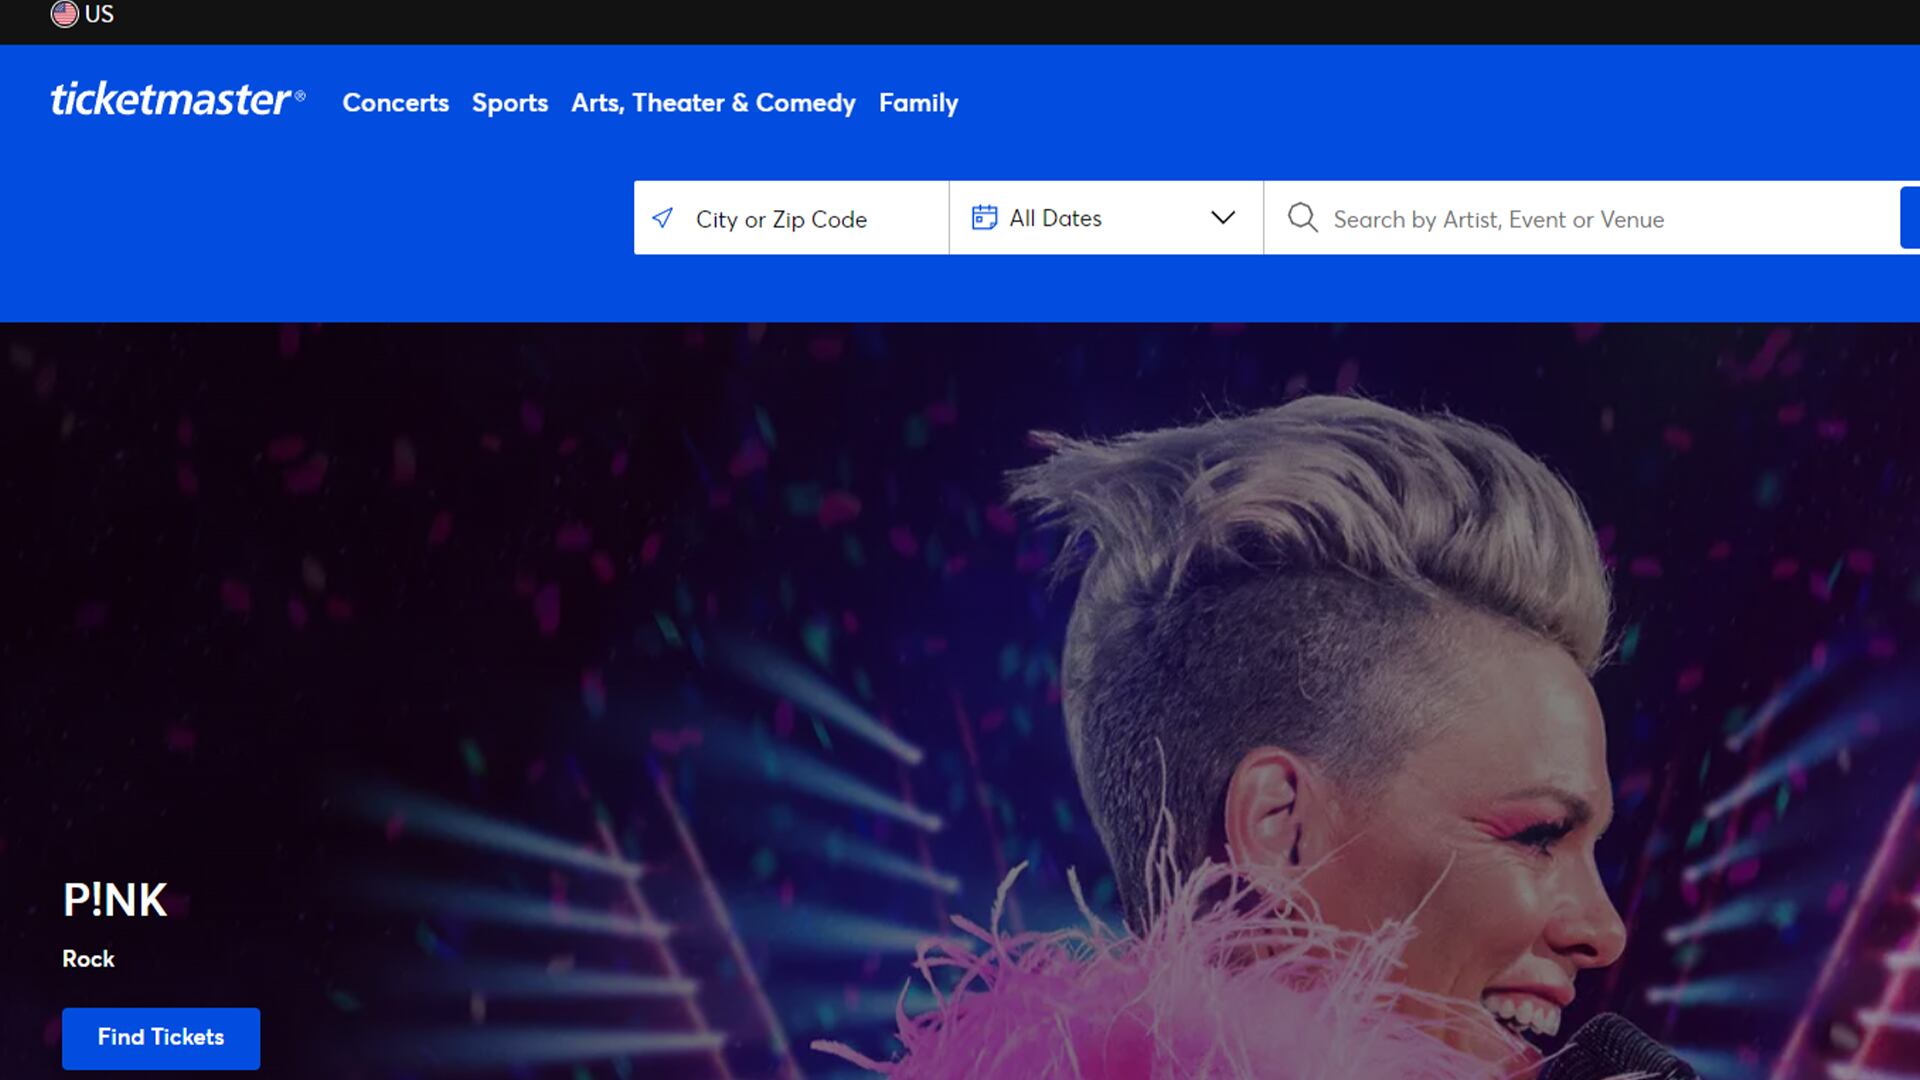Click the P!NK headline

tap(115, 900)
